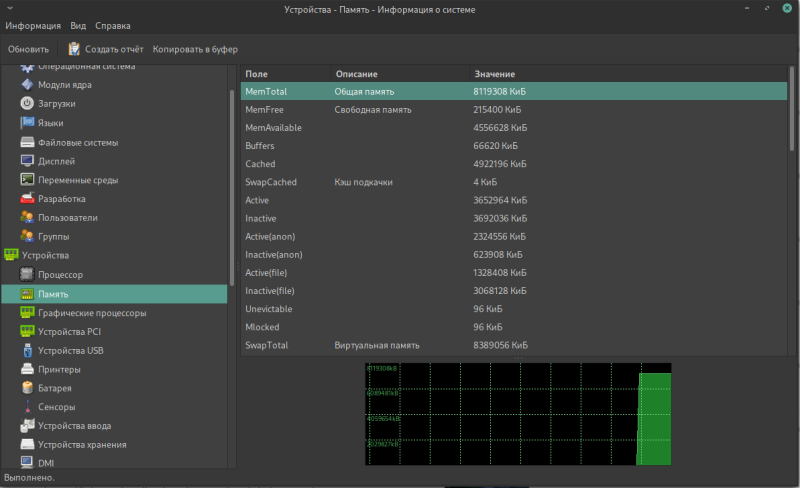Click the Батарея battery icon
The image size is (800, 488).
click(x=28, y=388)
